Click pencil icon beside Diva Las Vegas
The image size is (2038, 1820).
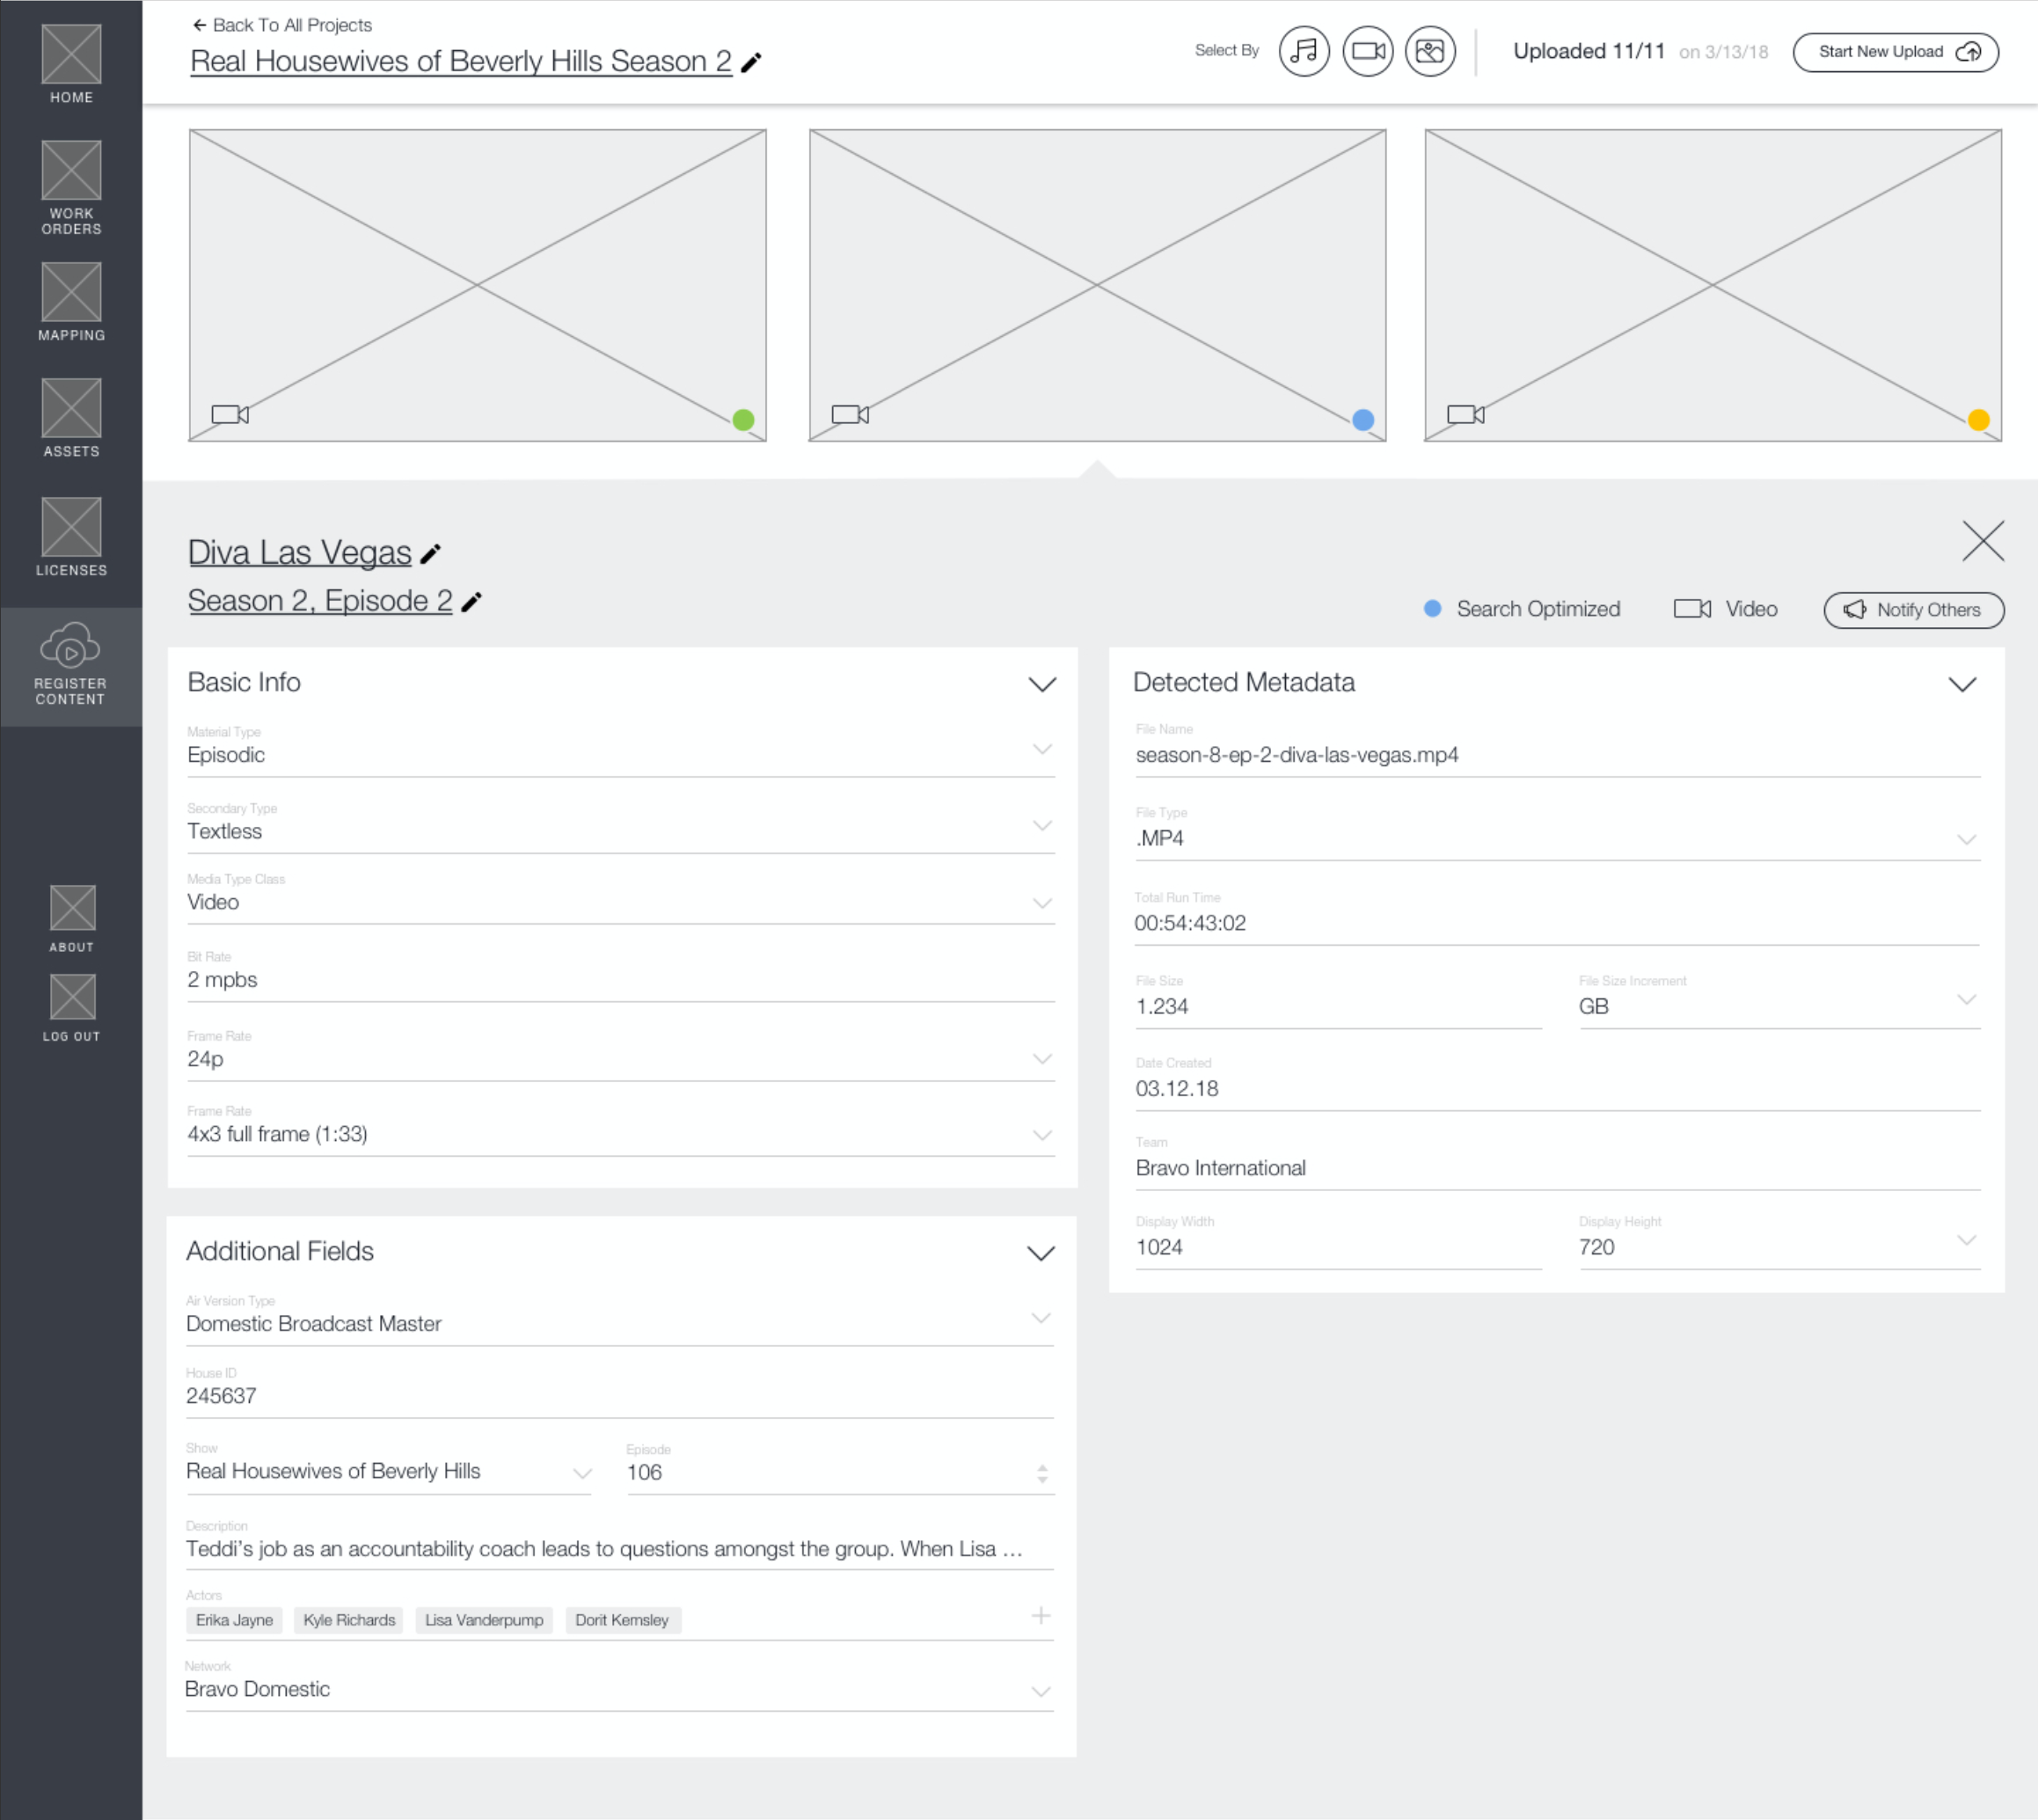[431, 554]
